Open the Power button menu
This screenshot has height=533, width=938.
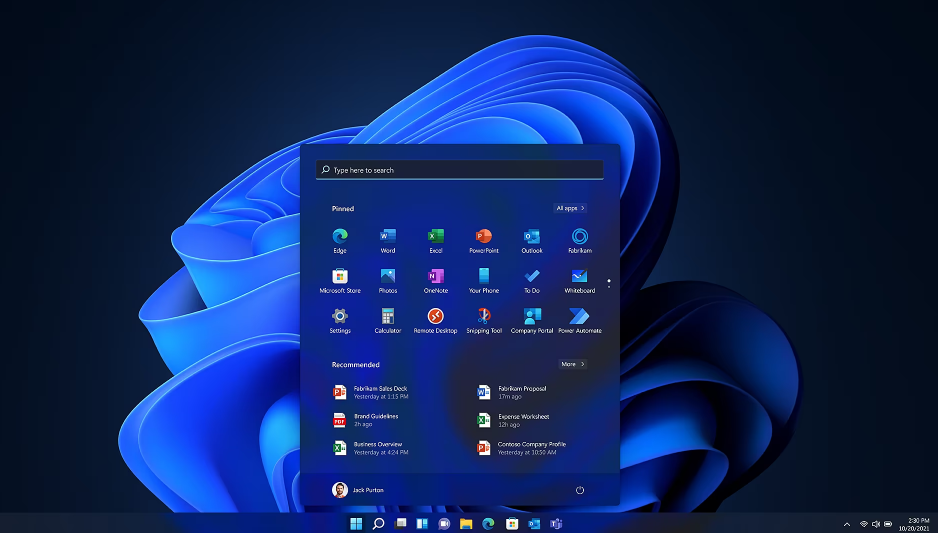(580, 490)
